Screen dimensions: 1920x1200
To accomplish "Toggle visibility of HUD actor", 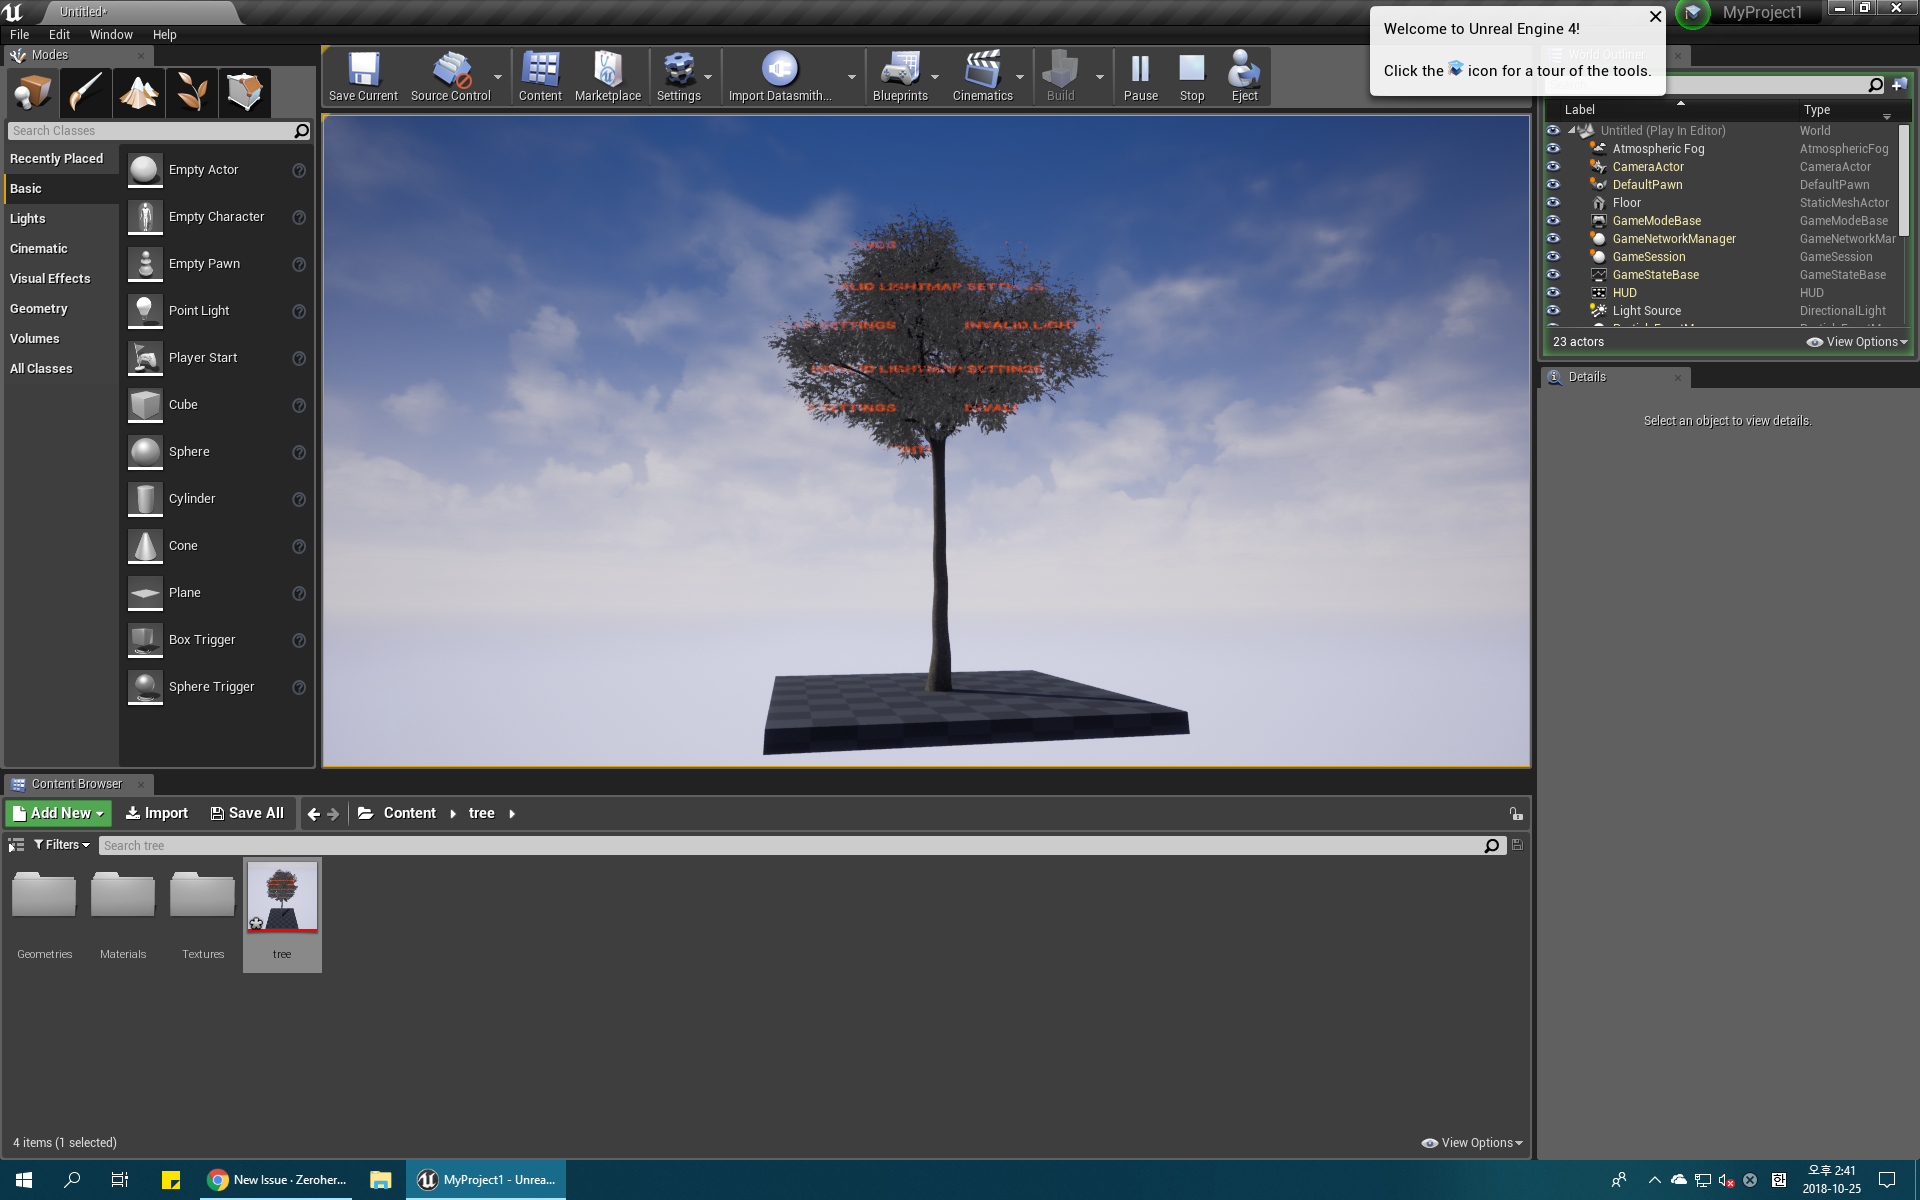I will coord(1553,293).
